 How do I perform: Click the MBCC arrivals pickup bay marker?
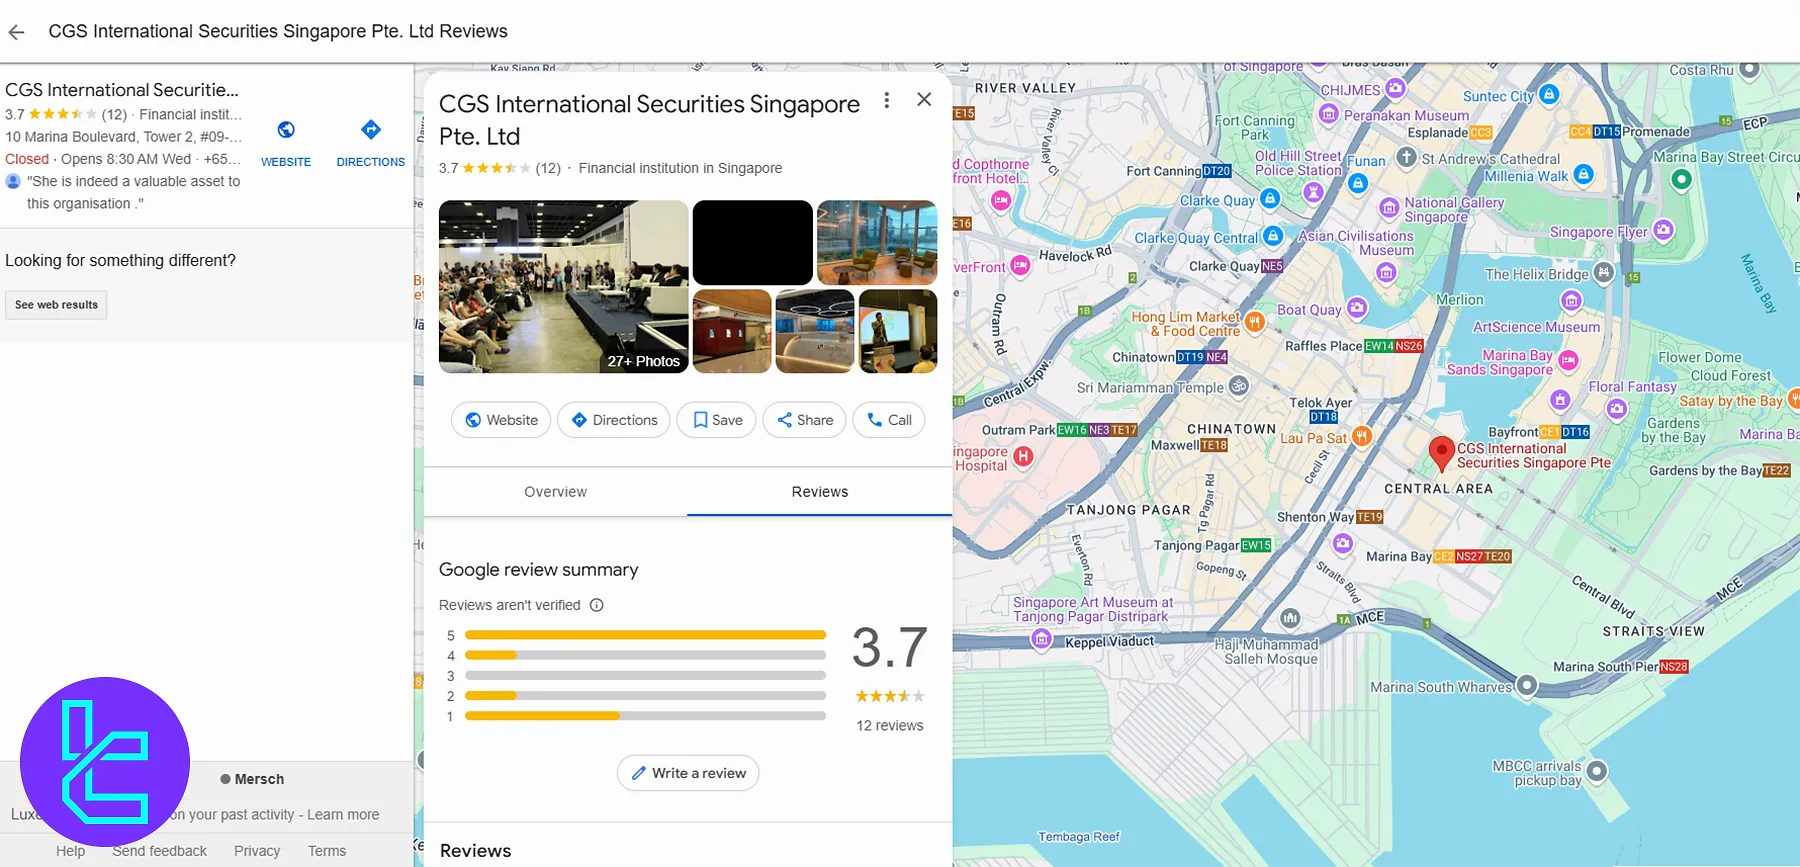[x=1597, y=771]
